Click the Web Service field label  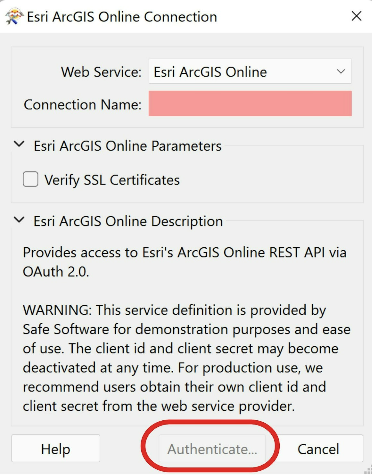(x=101, y=72)
